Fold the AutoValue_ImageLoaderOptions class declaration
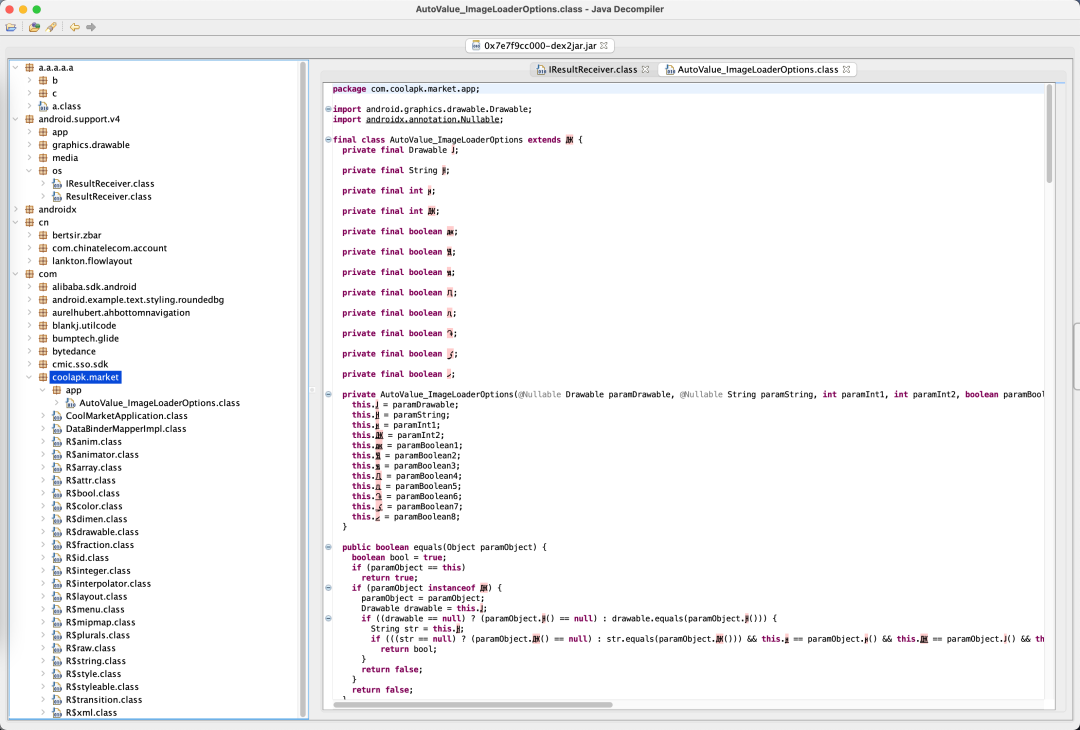The image size is (1080, 730). click(x=328, y=140)
